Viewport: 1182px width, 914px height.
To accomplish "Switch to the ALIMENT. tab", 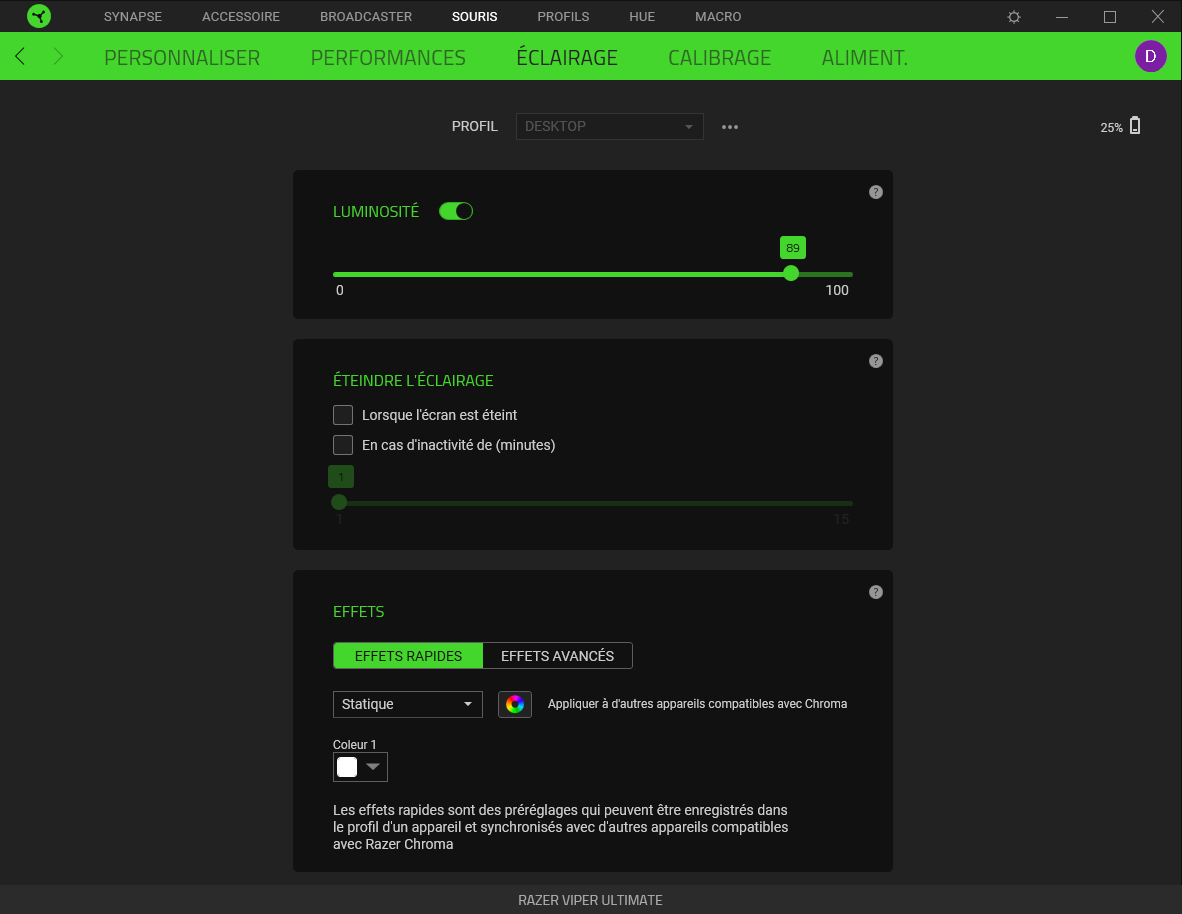I will click(865, 57).
